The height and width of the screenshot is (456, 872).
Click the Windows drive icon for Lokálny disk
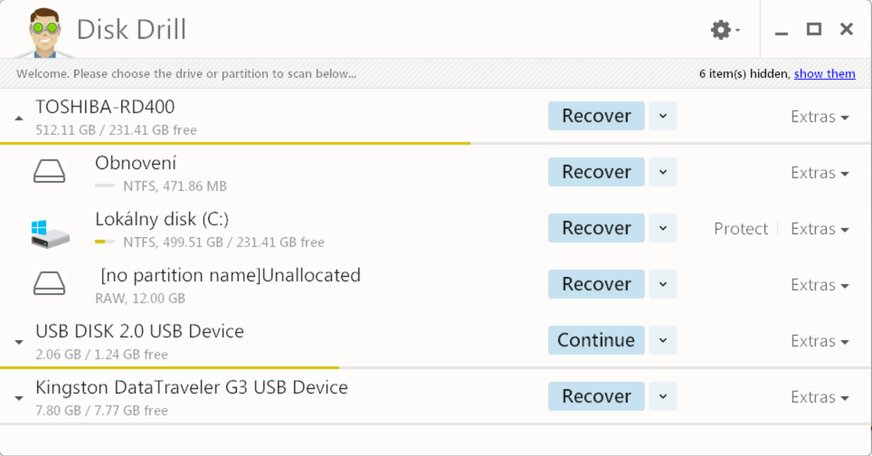(x=50, y=232)
